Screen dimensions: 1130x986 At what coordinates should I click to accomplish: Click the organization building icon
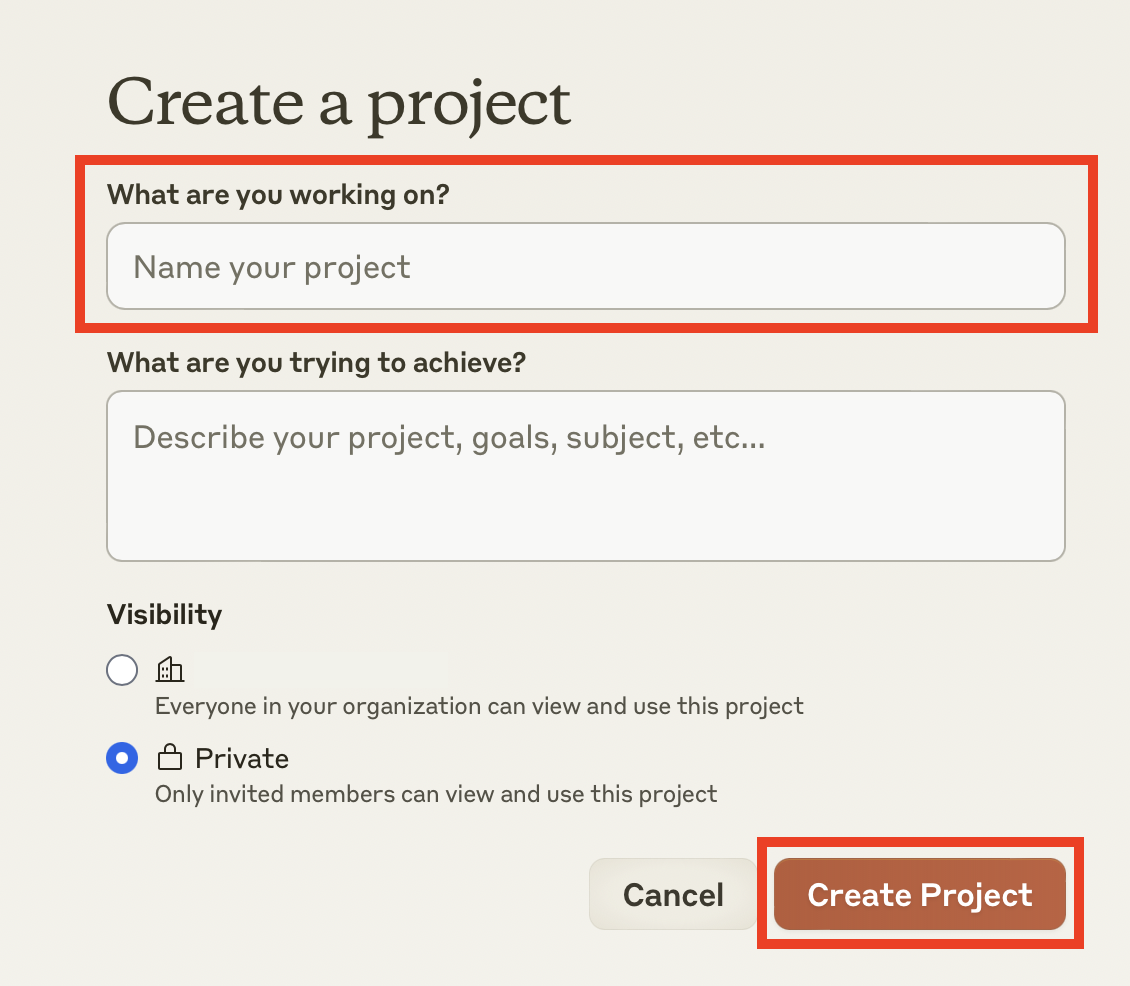click(170, 669)
